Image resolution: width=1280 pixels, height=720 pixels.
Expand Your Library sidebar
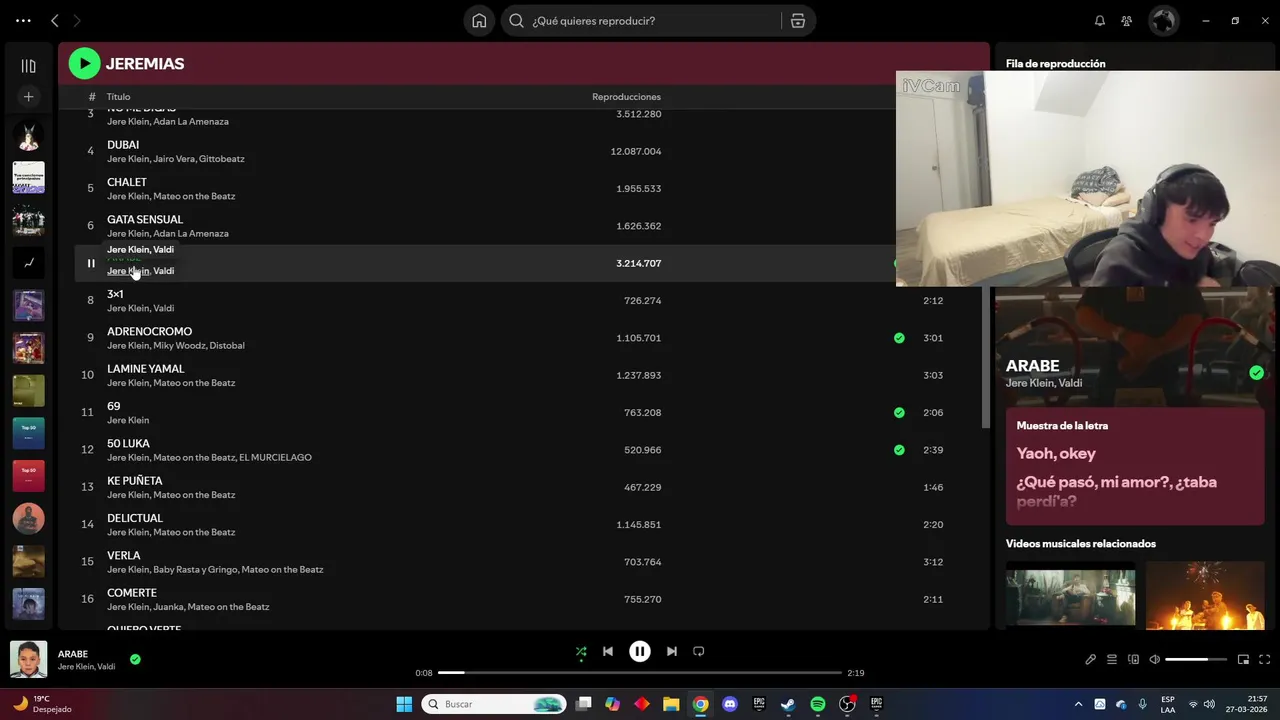[x=28, y=66]
